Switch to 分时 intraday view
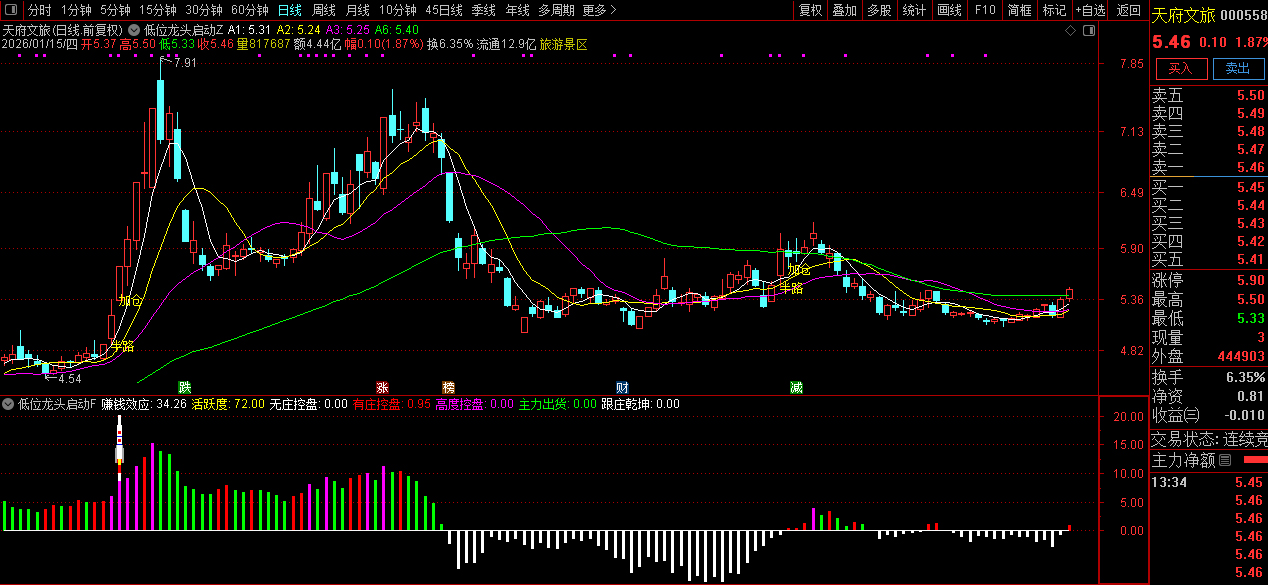The image size is (1268, 585). pos(39,10)
